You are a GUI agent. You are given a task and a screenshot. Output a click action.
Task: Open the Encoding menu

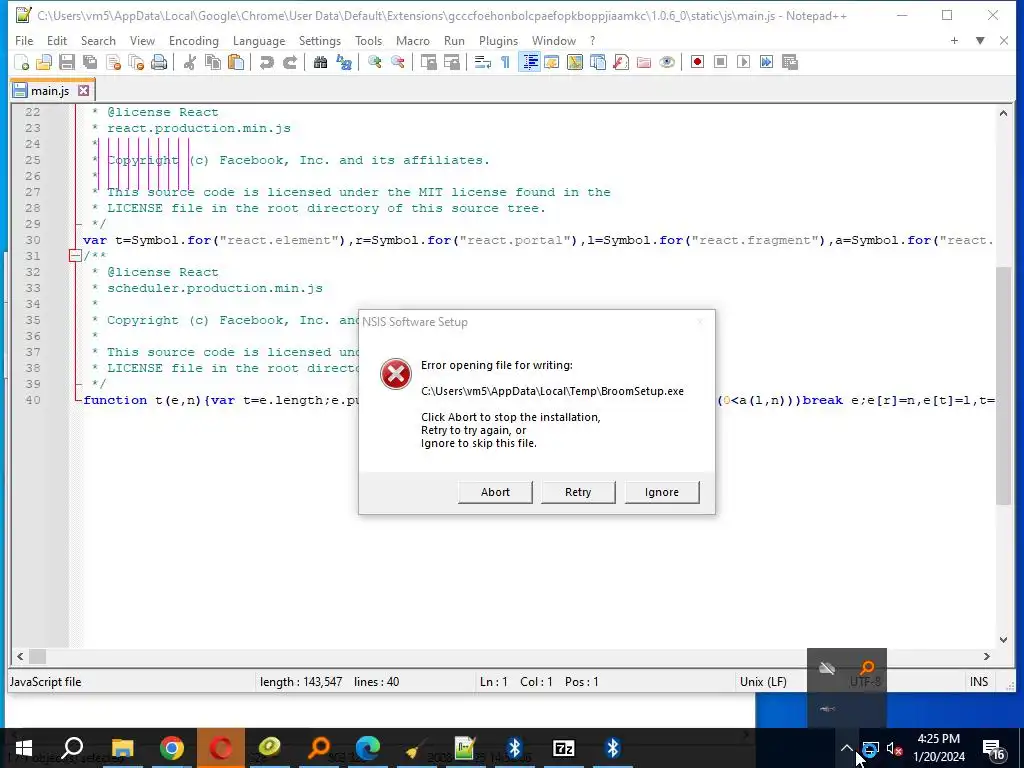[193, 40]
